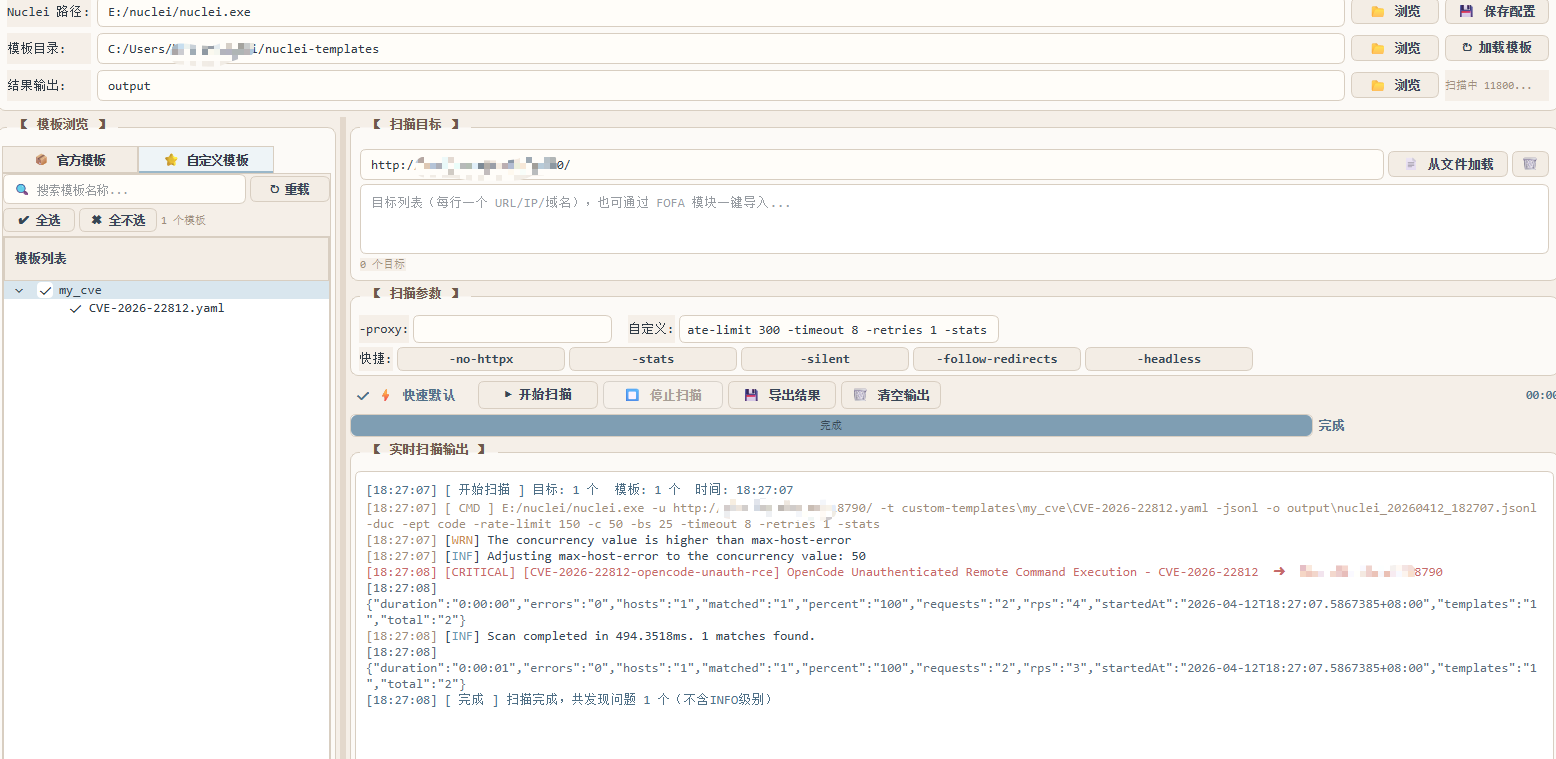1556x759 pixels.
Task: Click the 开始扫描 button
Action: pyautogui.click(x=538, y=395)
